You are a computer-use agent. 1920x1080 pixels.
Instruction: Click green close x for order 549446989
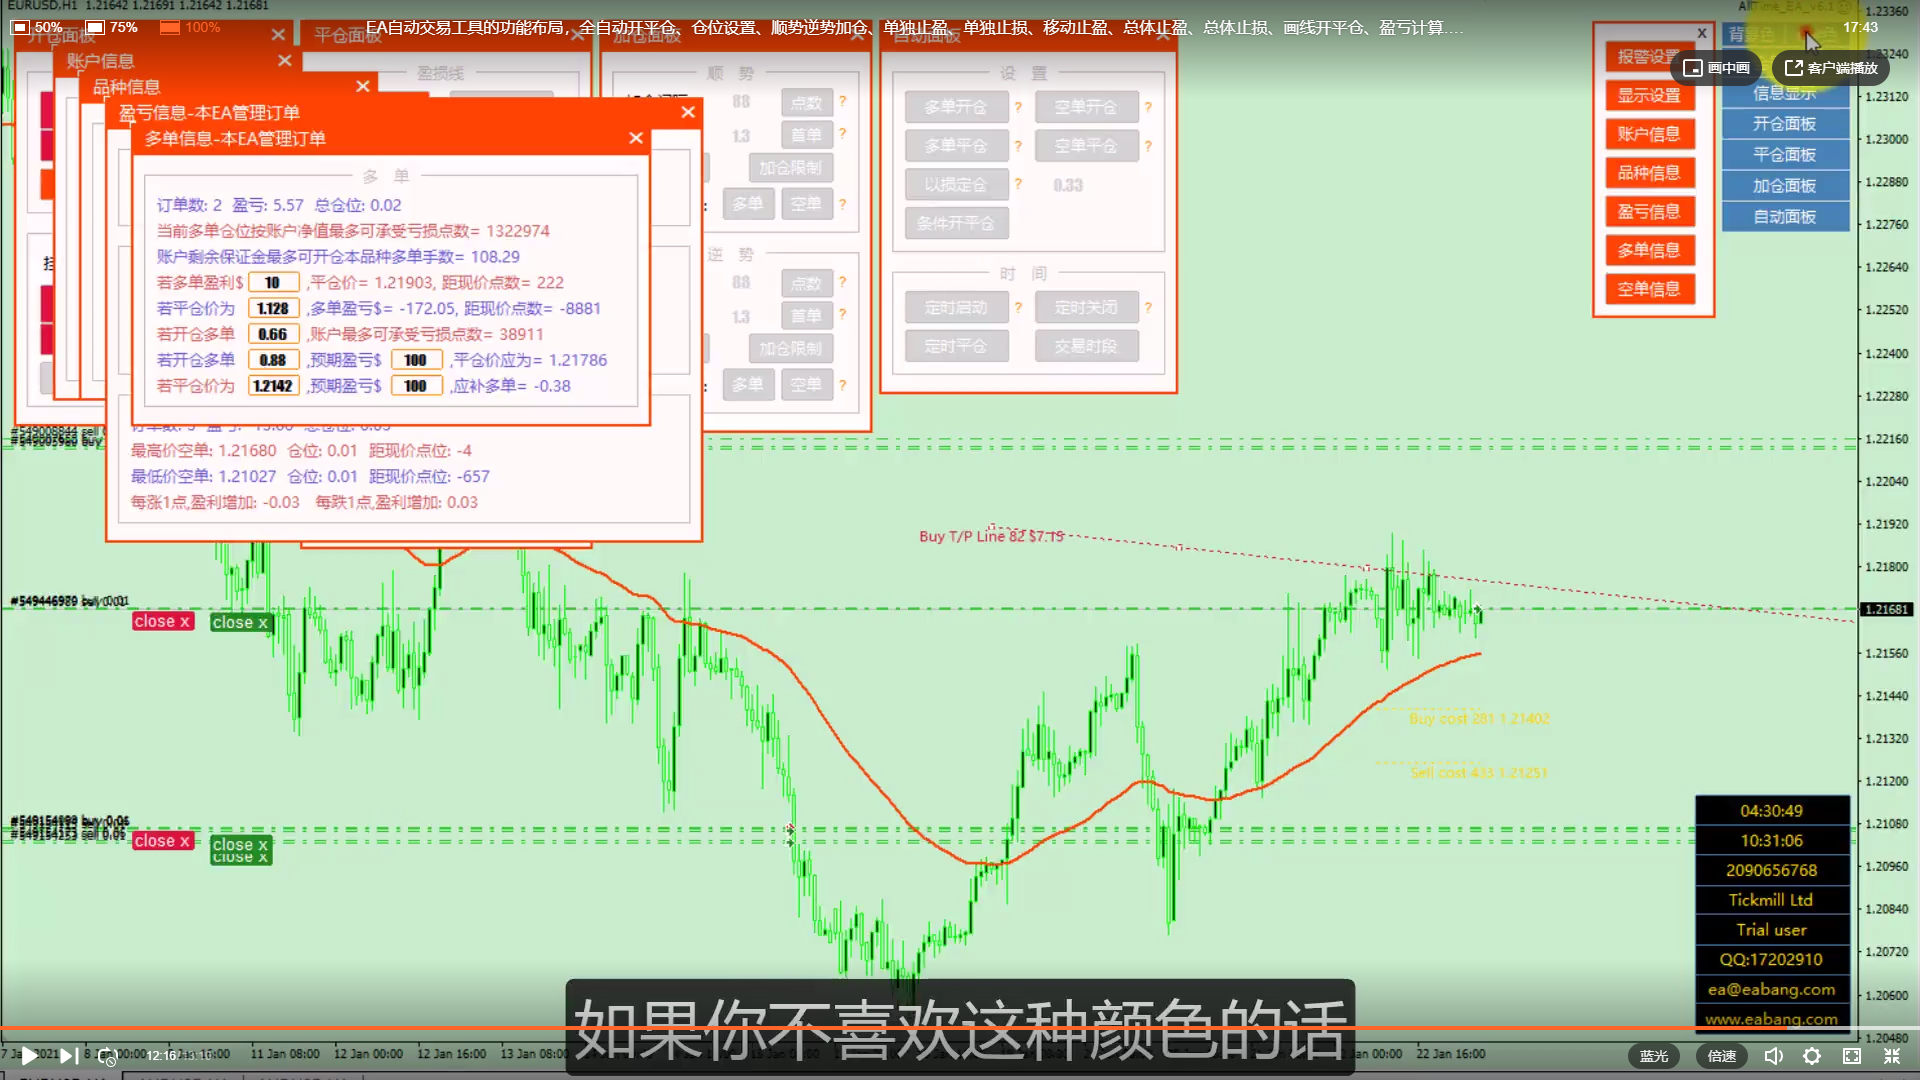pos(240,623)
